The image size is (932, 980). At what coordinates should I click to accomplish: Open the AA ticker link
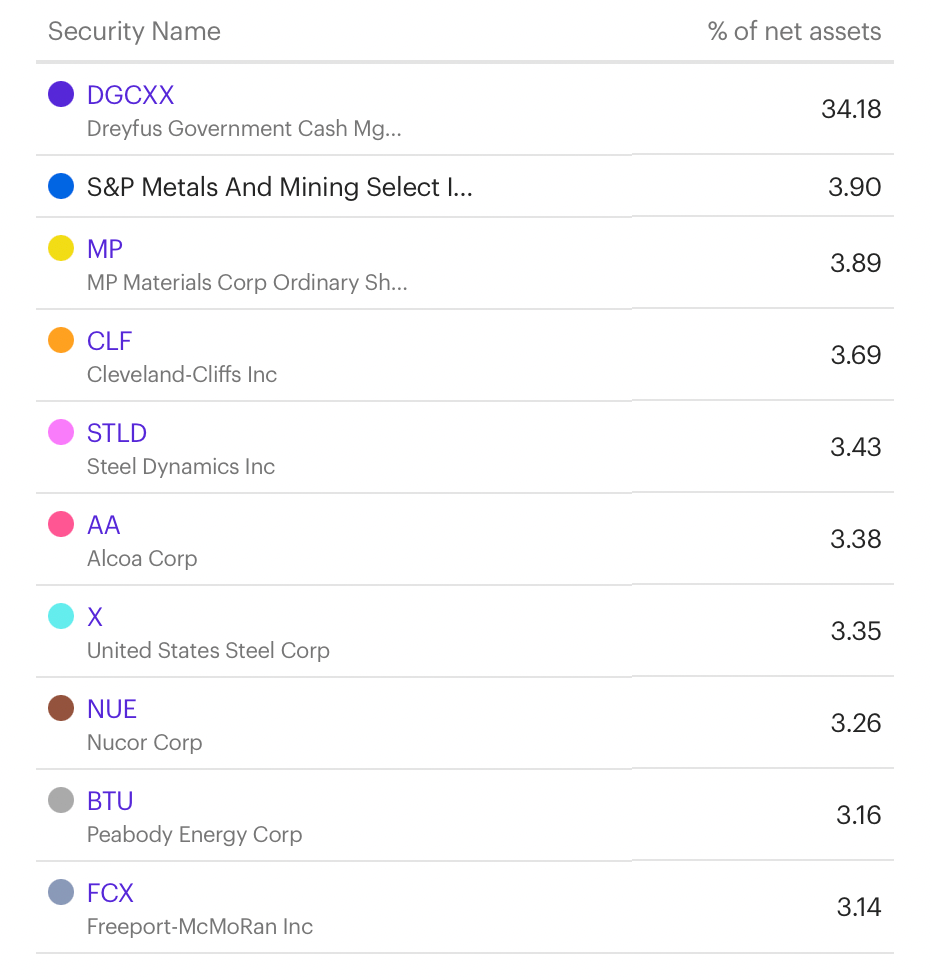point(103,525)
